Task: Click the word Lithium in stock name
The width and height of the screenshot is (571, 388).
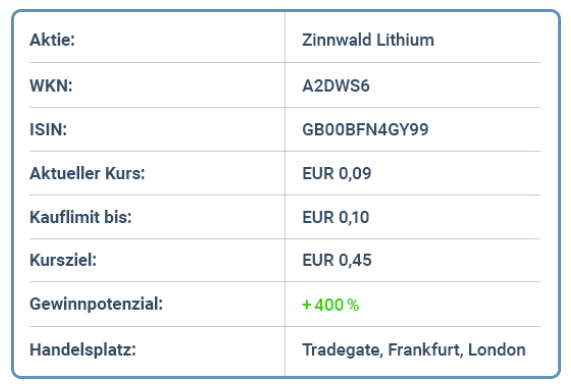Action: [x=405, y=40]
